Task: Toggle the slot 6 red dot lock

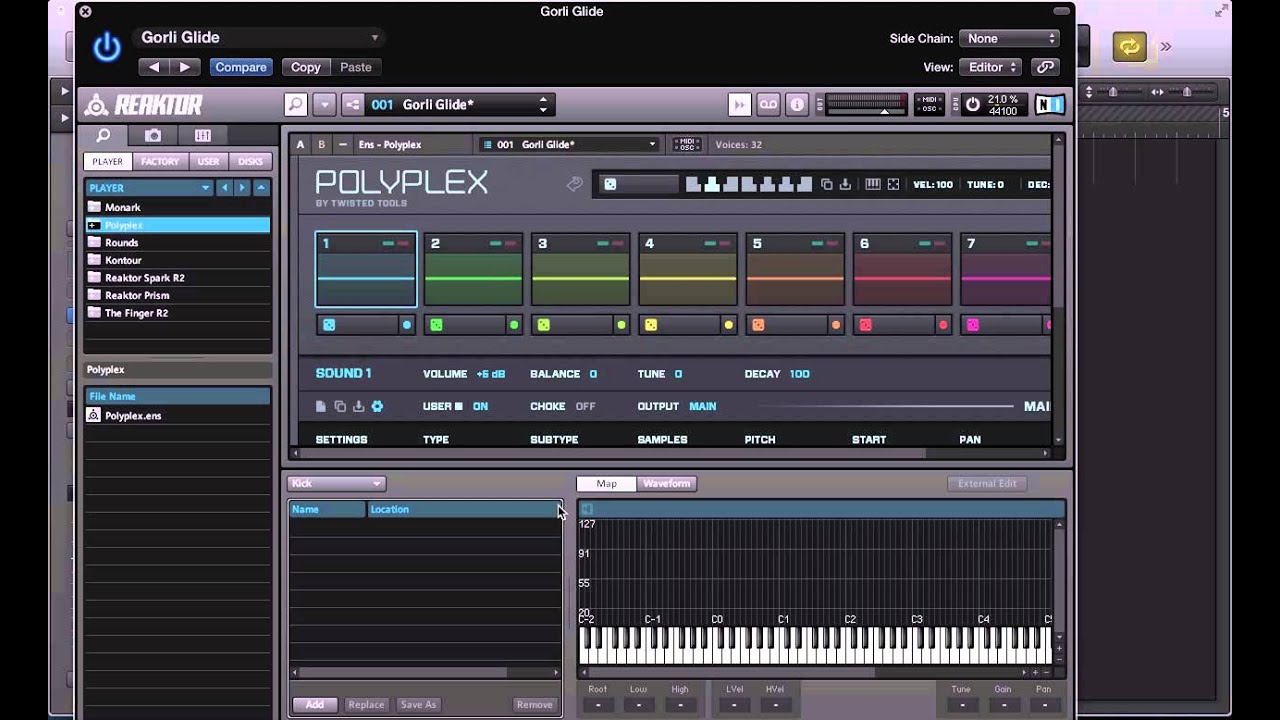Action: click(x=943, y=325)
